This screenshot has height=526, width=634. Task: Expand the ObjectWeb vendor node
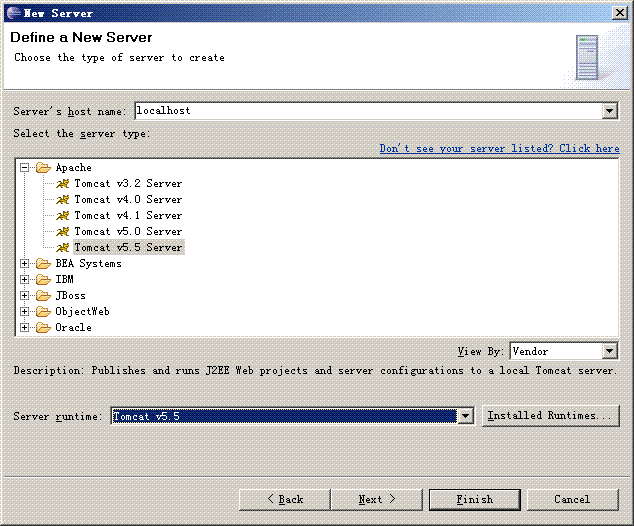(25, 311)
